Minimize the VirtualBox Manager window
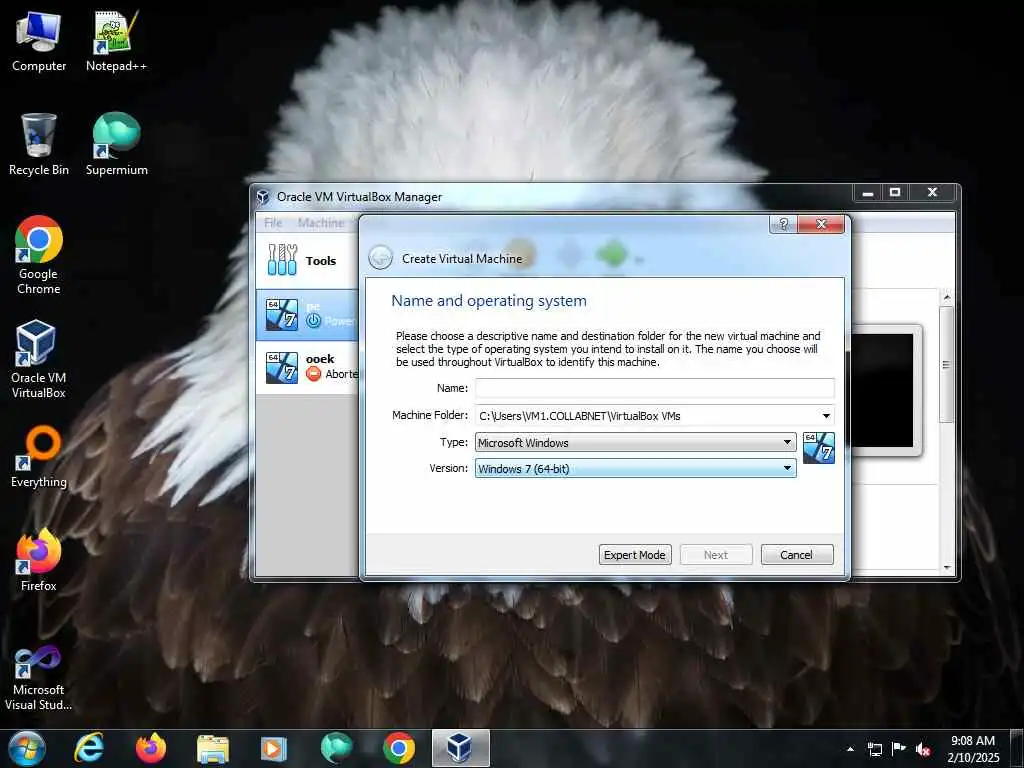1024x768 pixels. [x=868, y=192]
